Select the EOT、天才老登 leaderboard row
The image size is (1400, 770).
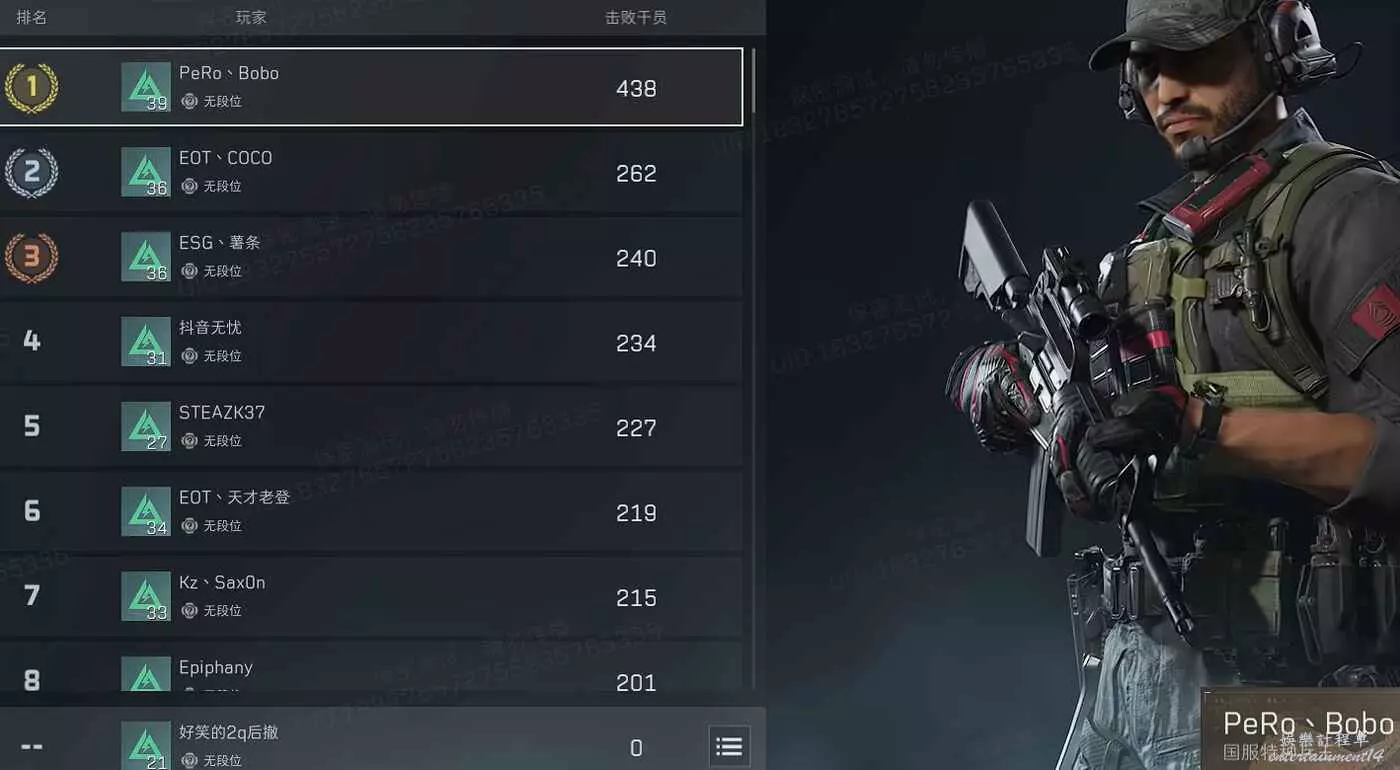(x=371, y=512)
